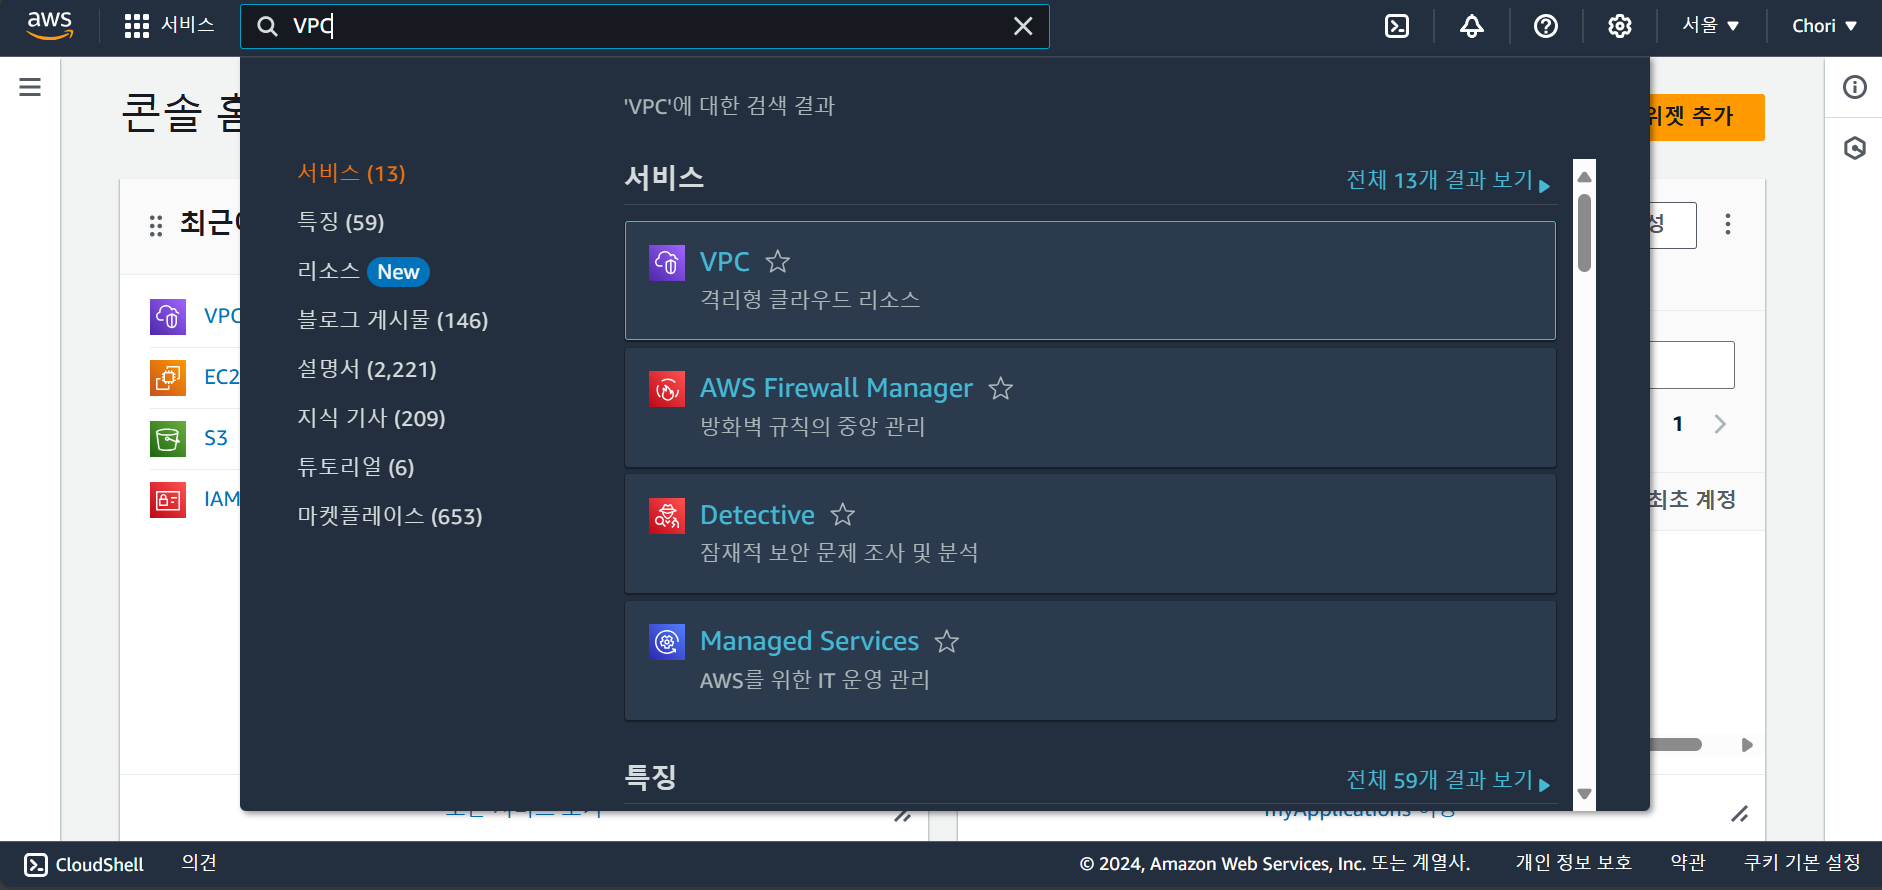Click the results scrollbar down arrow

click(1584, 794)
